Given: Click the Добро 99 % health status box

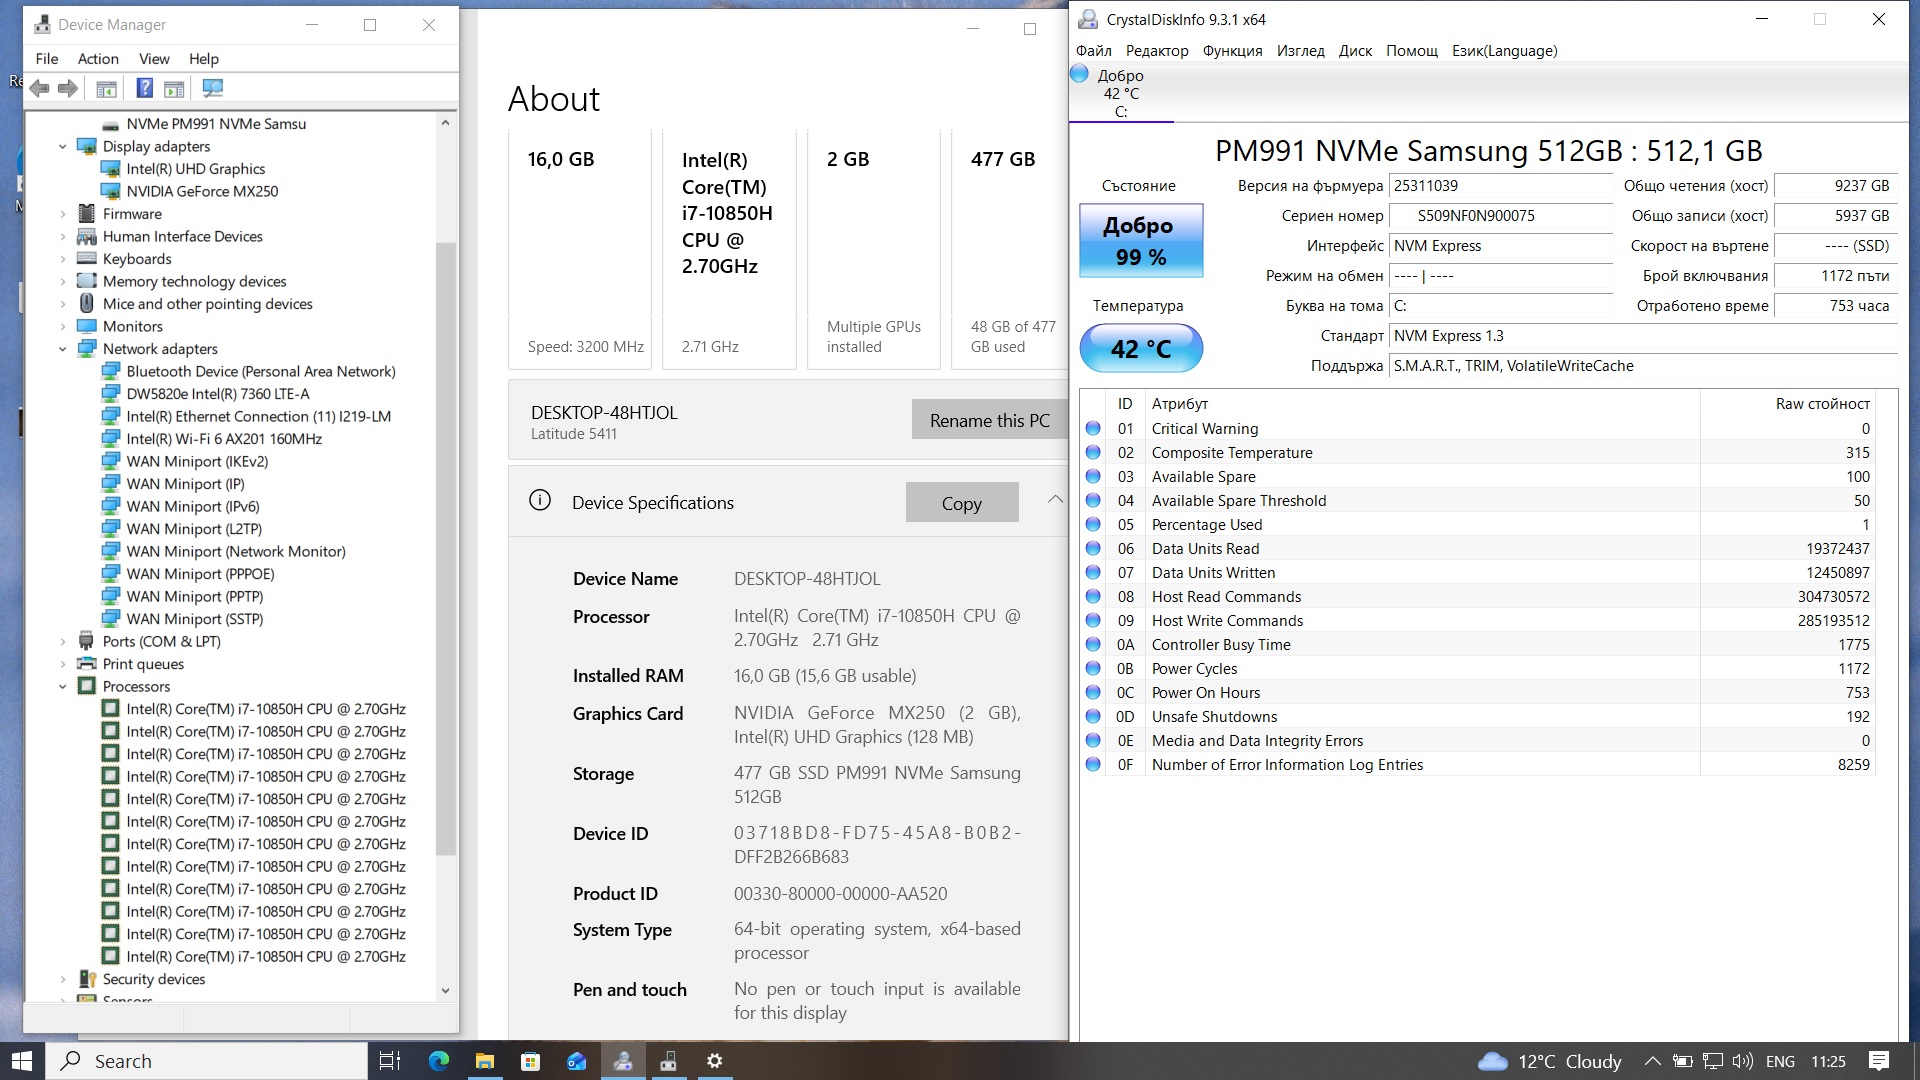Looking at the screenshot, I should pyautogui.click(x=1140, y=241).
